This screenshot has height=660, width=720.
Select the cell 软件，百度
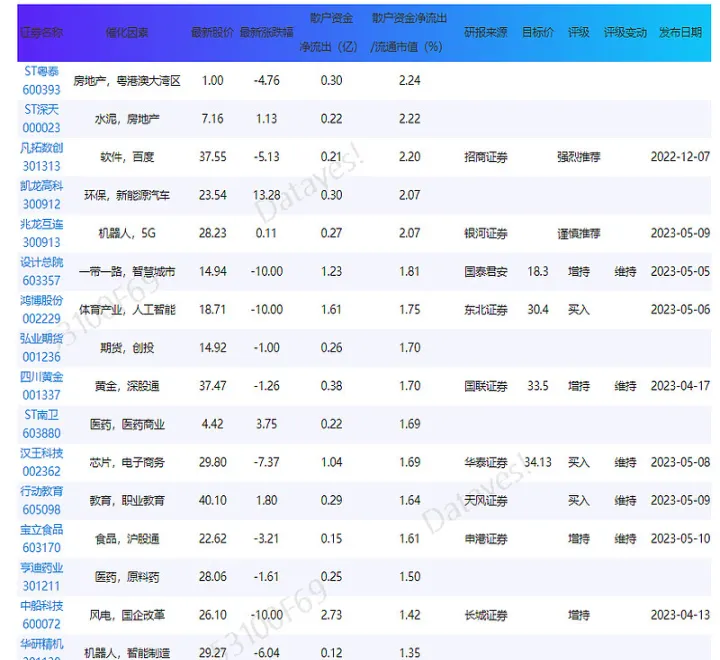[x=127, y=157]
